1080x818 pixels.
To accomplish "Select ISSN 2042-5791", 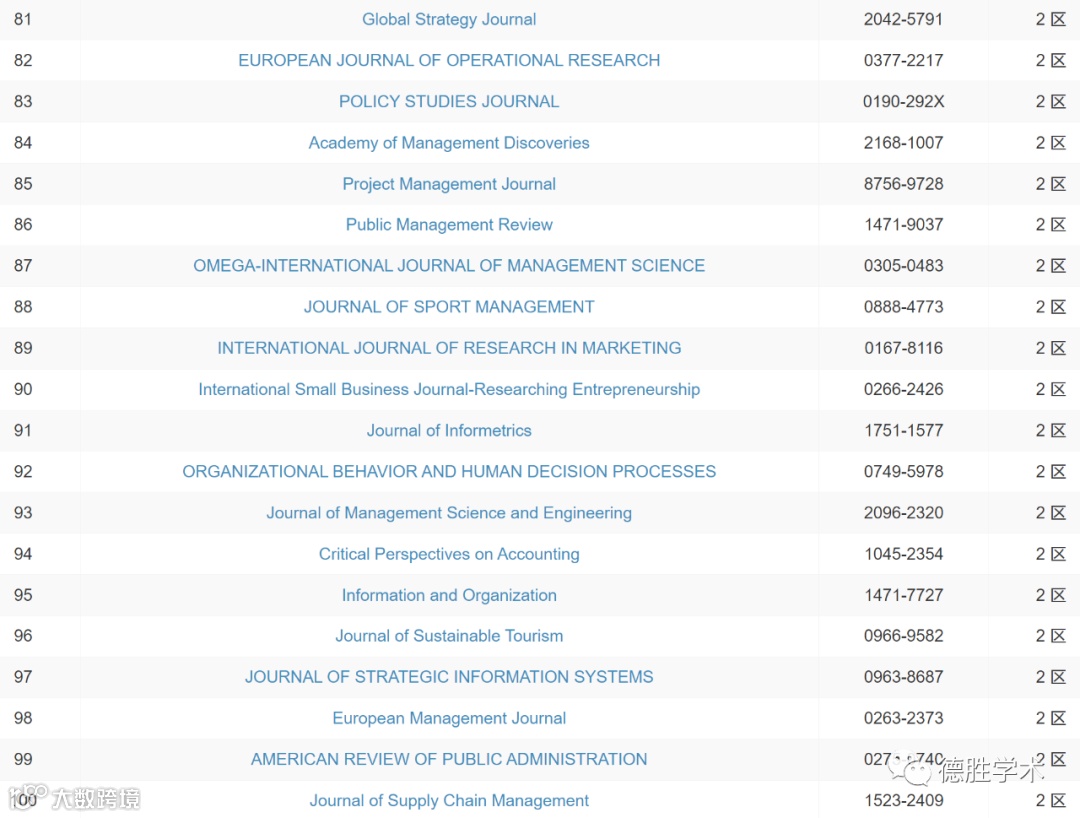I will coord(903,19).
